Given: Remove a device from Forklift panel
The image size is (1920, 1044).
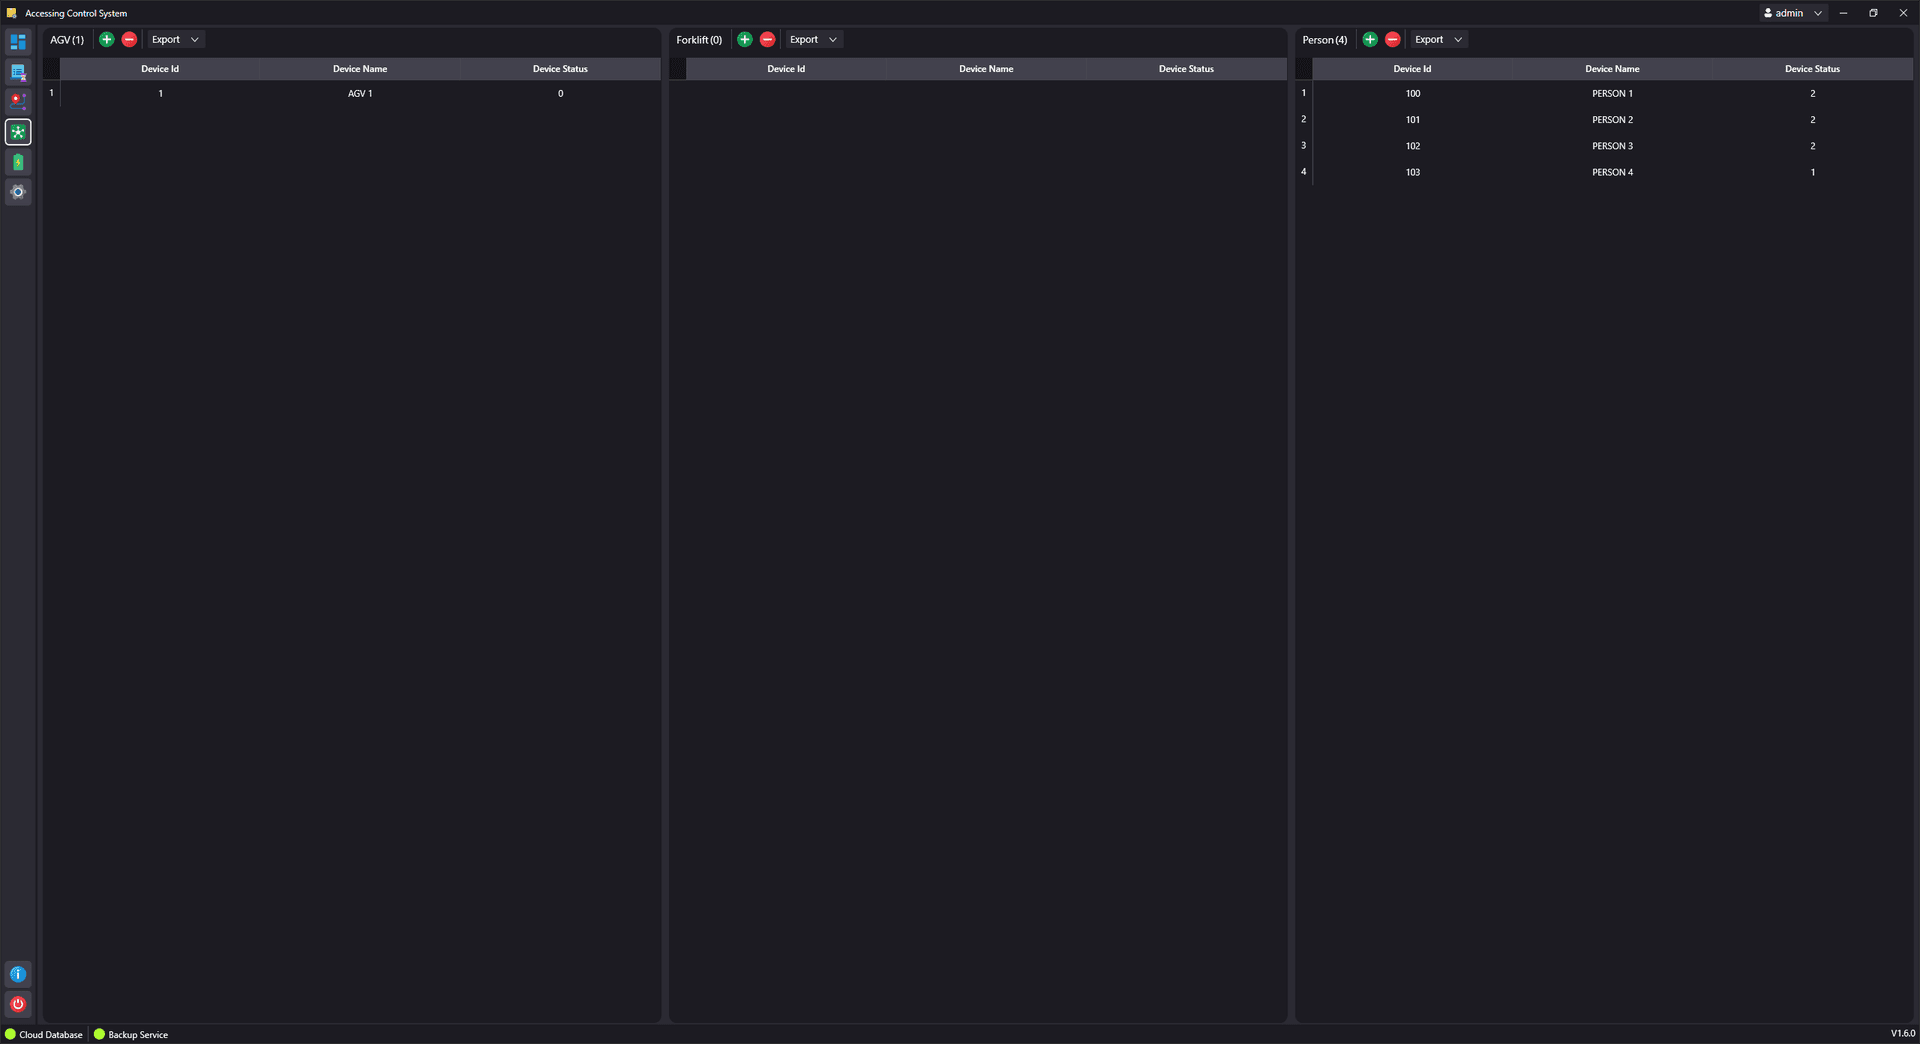Looking at the screenshot, I should (767, 40).
